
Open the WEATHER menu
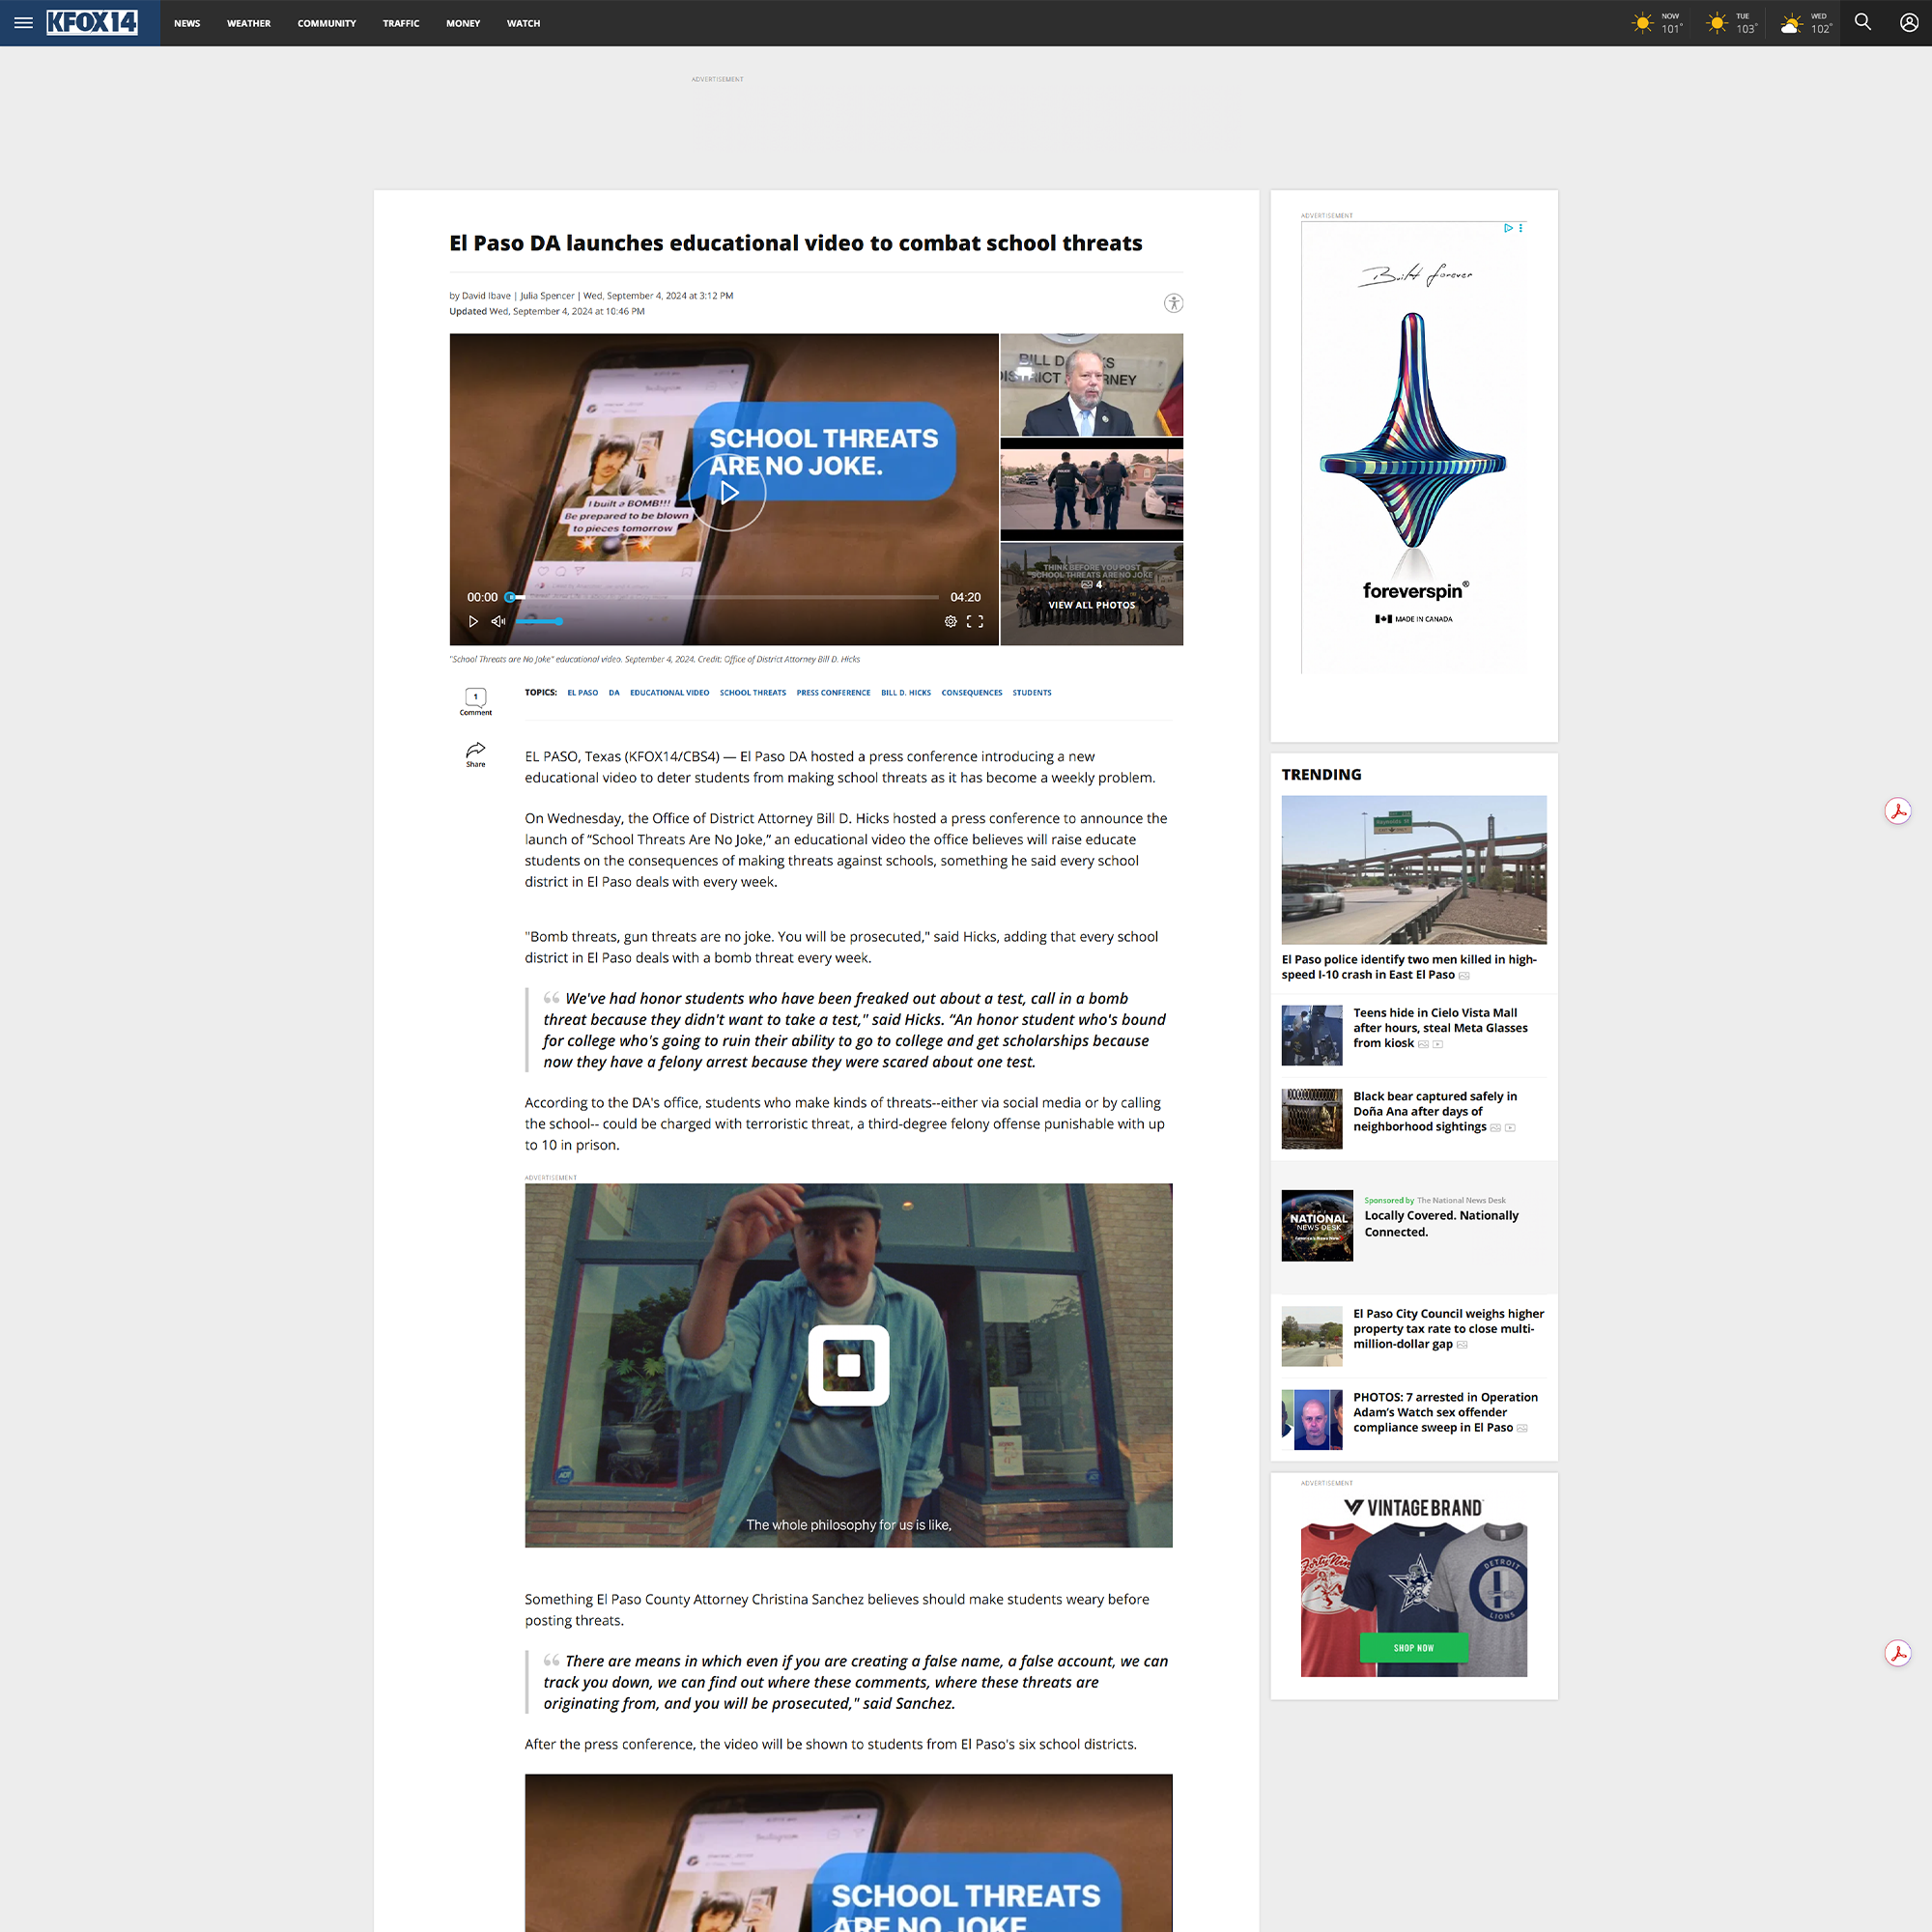[249, 23]
